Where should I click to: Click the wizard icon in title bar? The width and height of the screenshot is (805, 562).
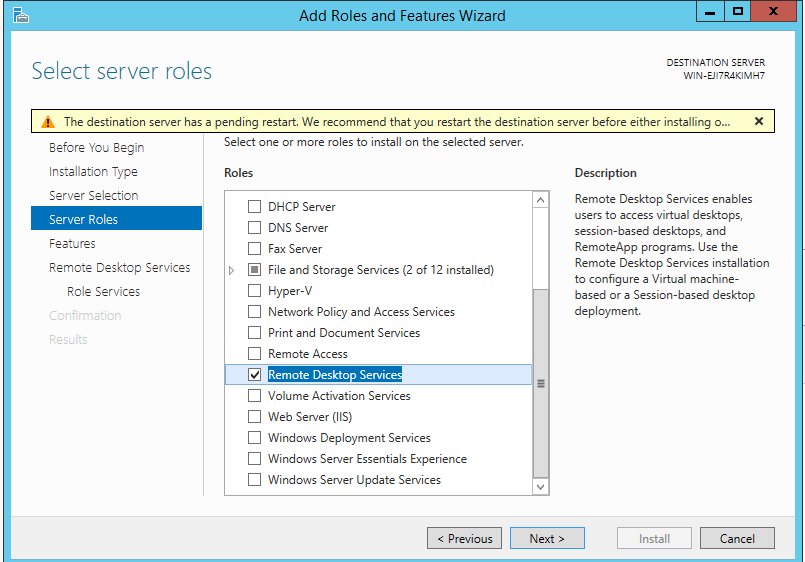pos(21,15)
